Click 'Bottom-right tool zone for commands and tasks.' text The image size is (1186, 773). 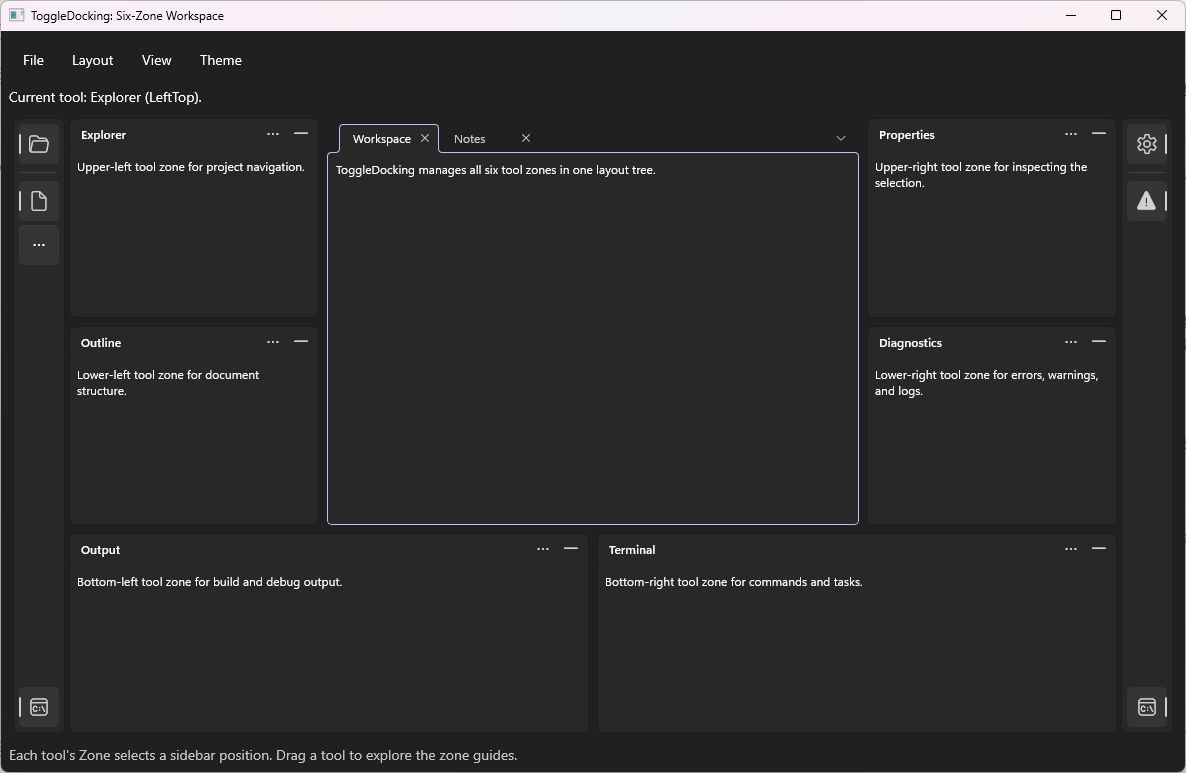click(x=734, y=582)
